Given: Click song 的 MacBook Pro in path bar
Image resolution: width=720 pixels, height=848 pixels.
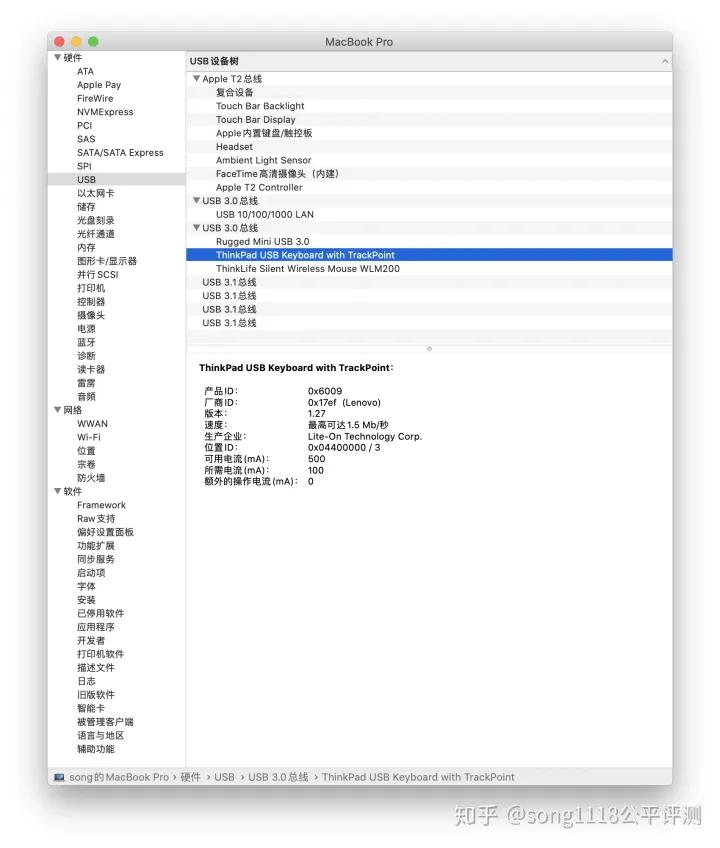Looking at the screenshot, I should tap(119, 777).
